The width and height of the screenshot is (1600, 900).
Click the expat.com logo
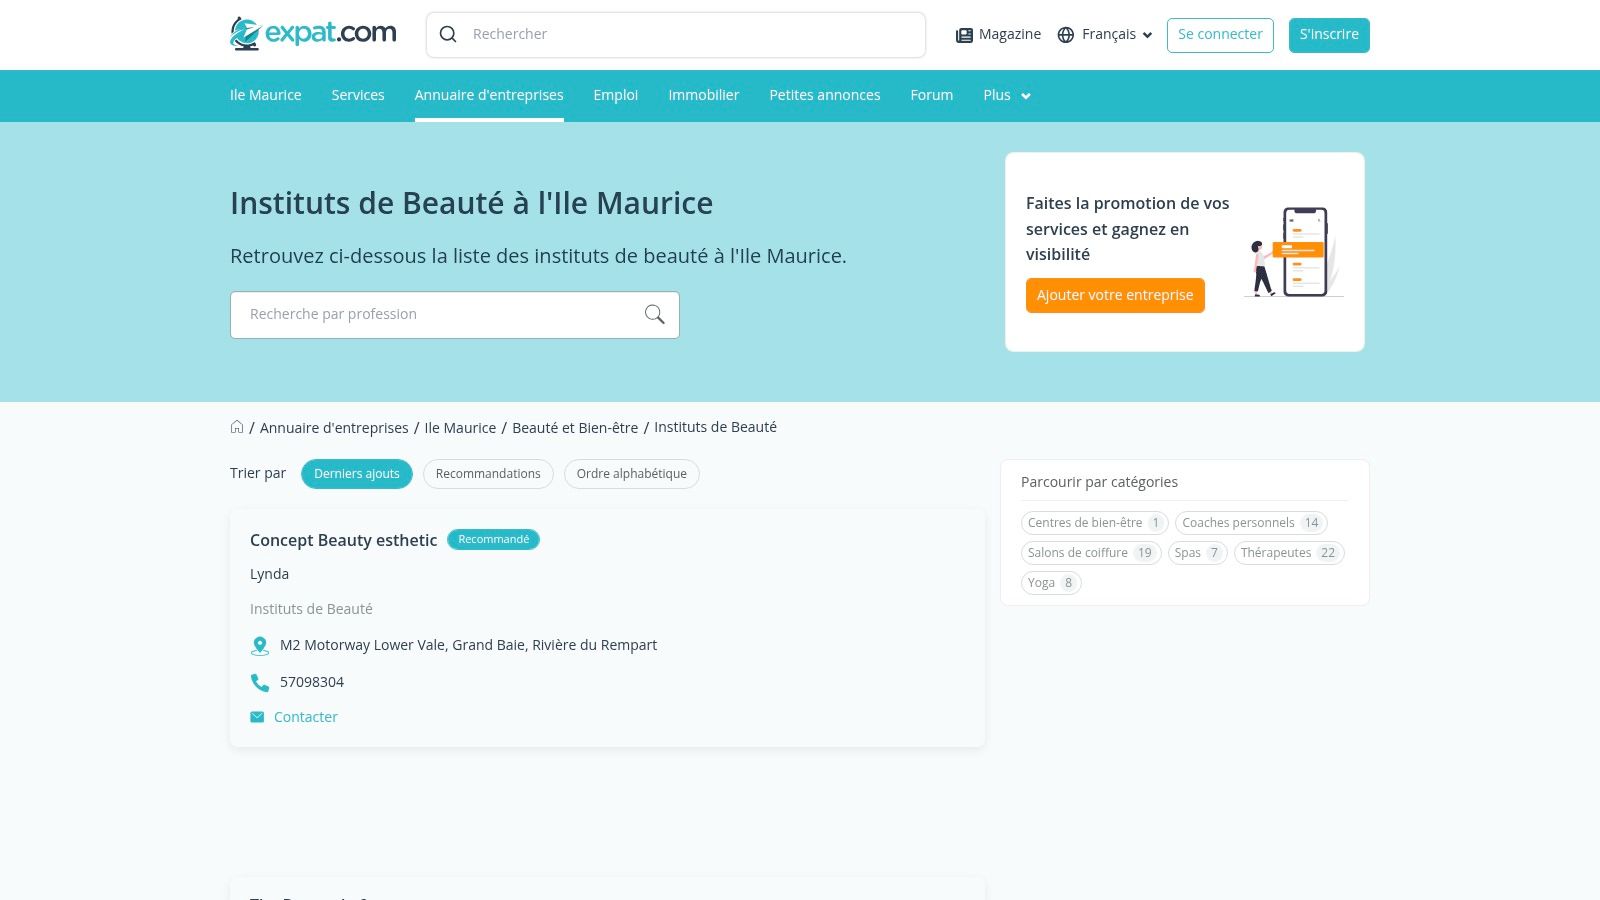(x=312, y=32)
